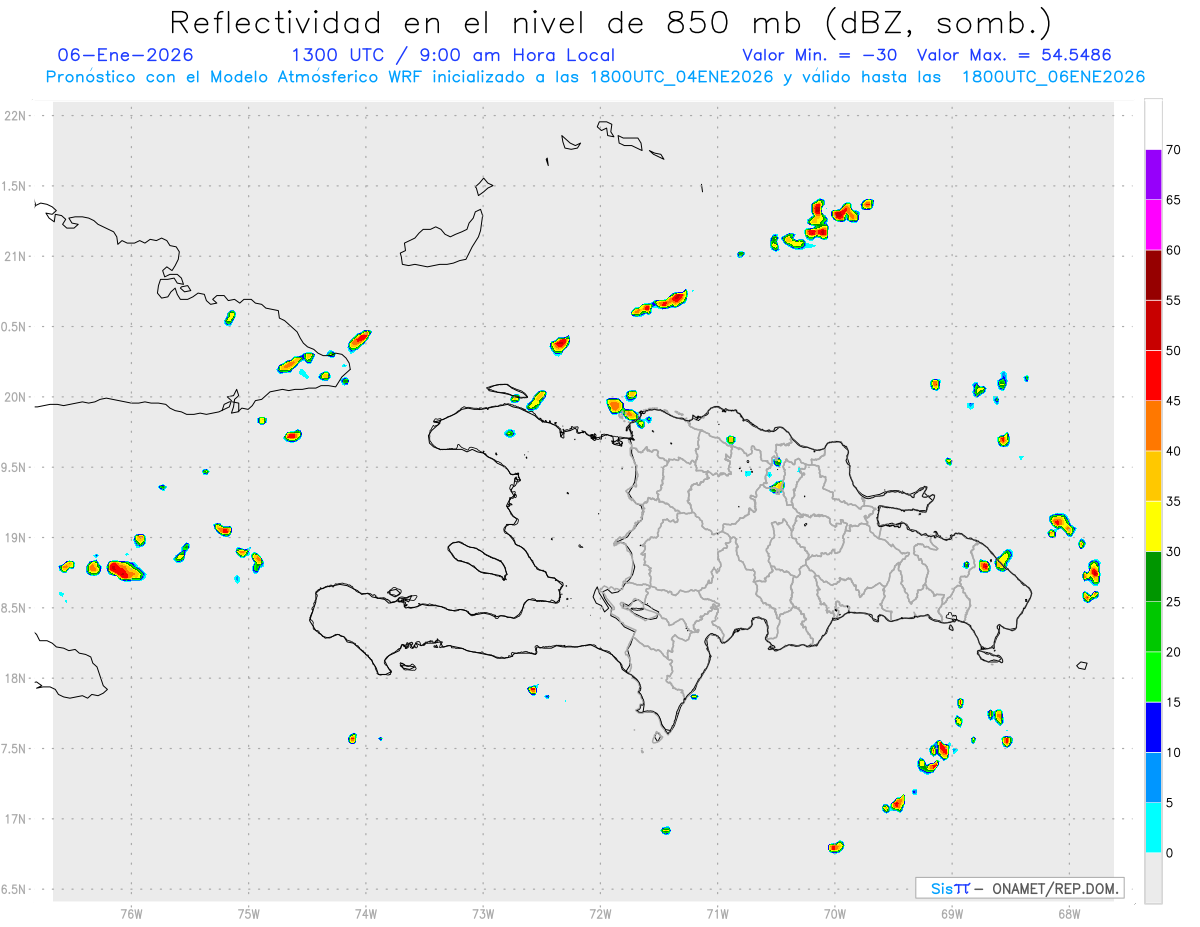The width and height of the screenshot is (1200, 927).
Task: Click the 'Pronóstico con el Modelo Atmosférico WRF' line
Action: click(596, 77)
